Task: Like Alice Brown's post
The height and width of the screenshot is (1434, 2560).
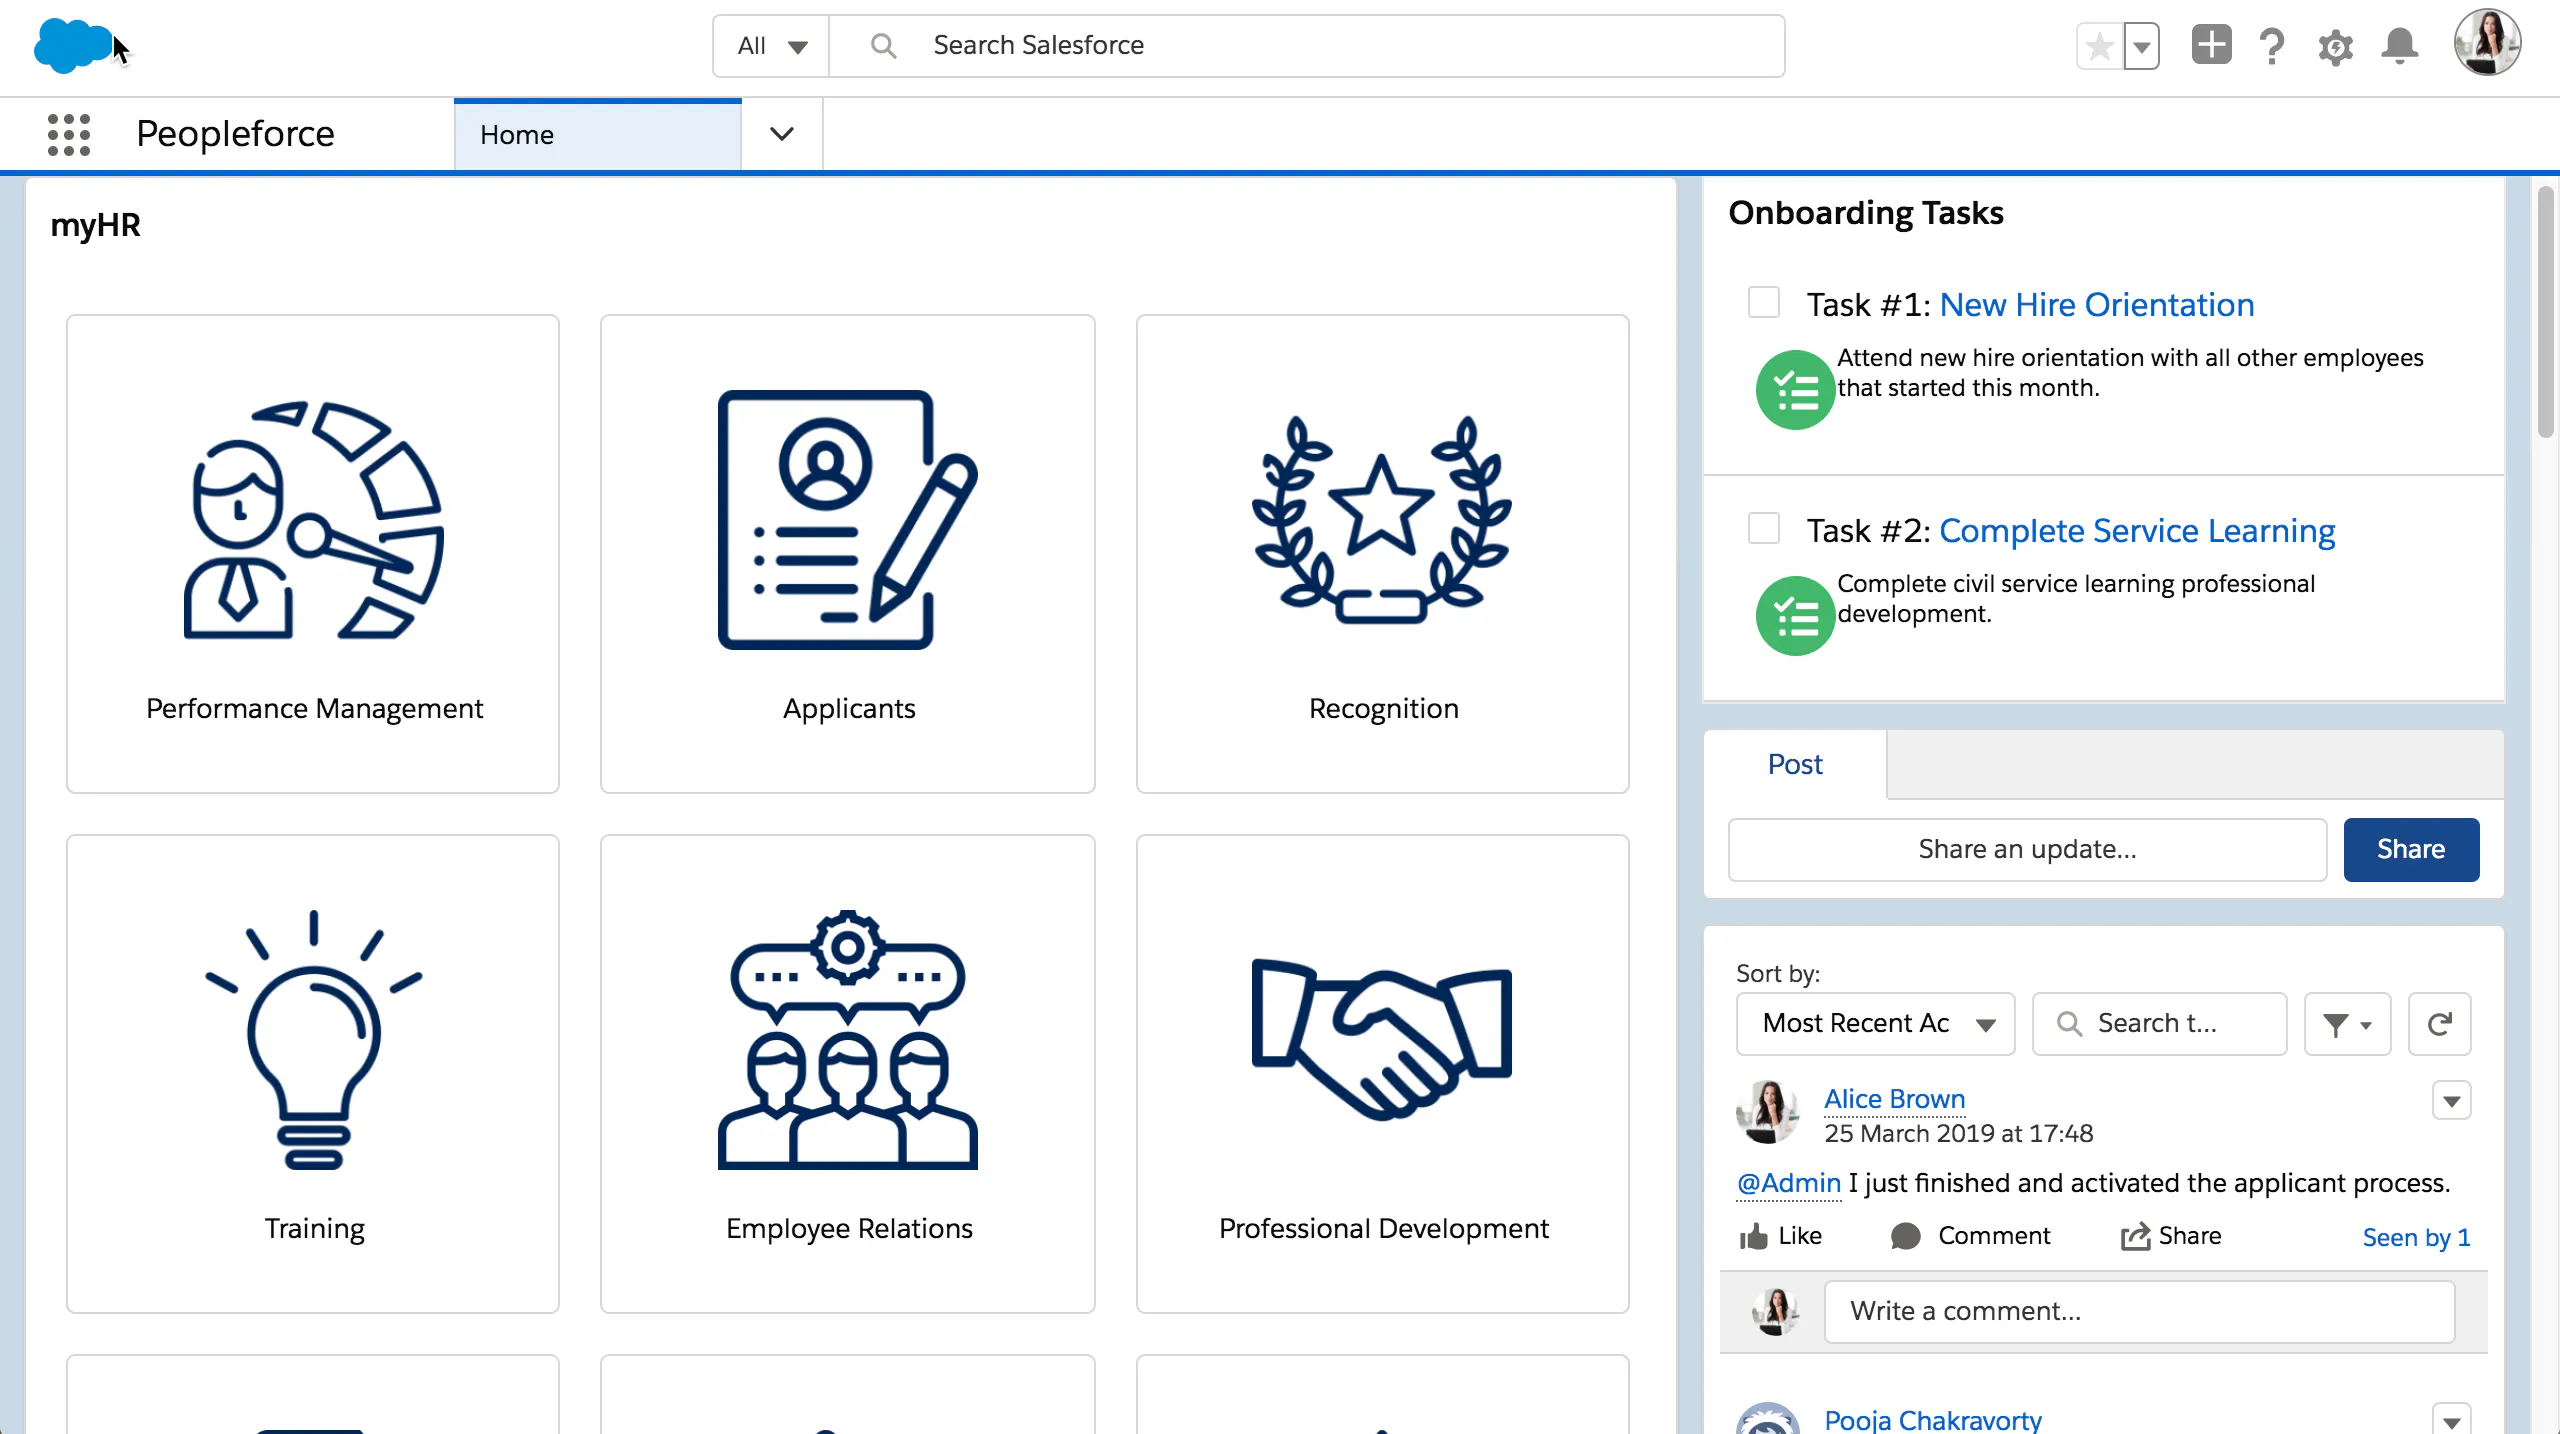Action: 1779,1236
